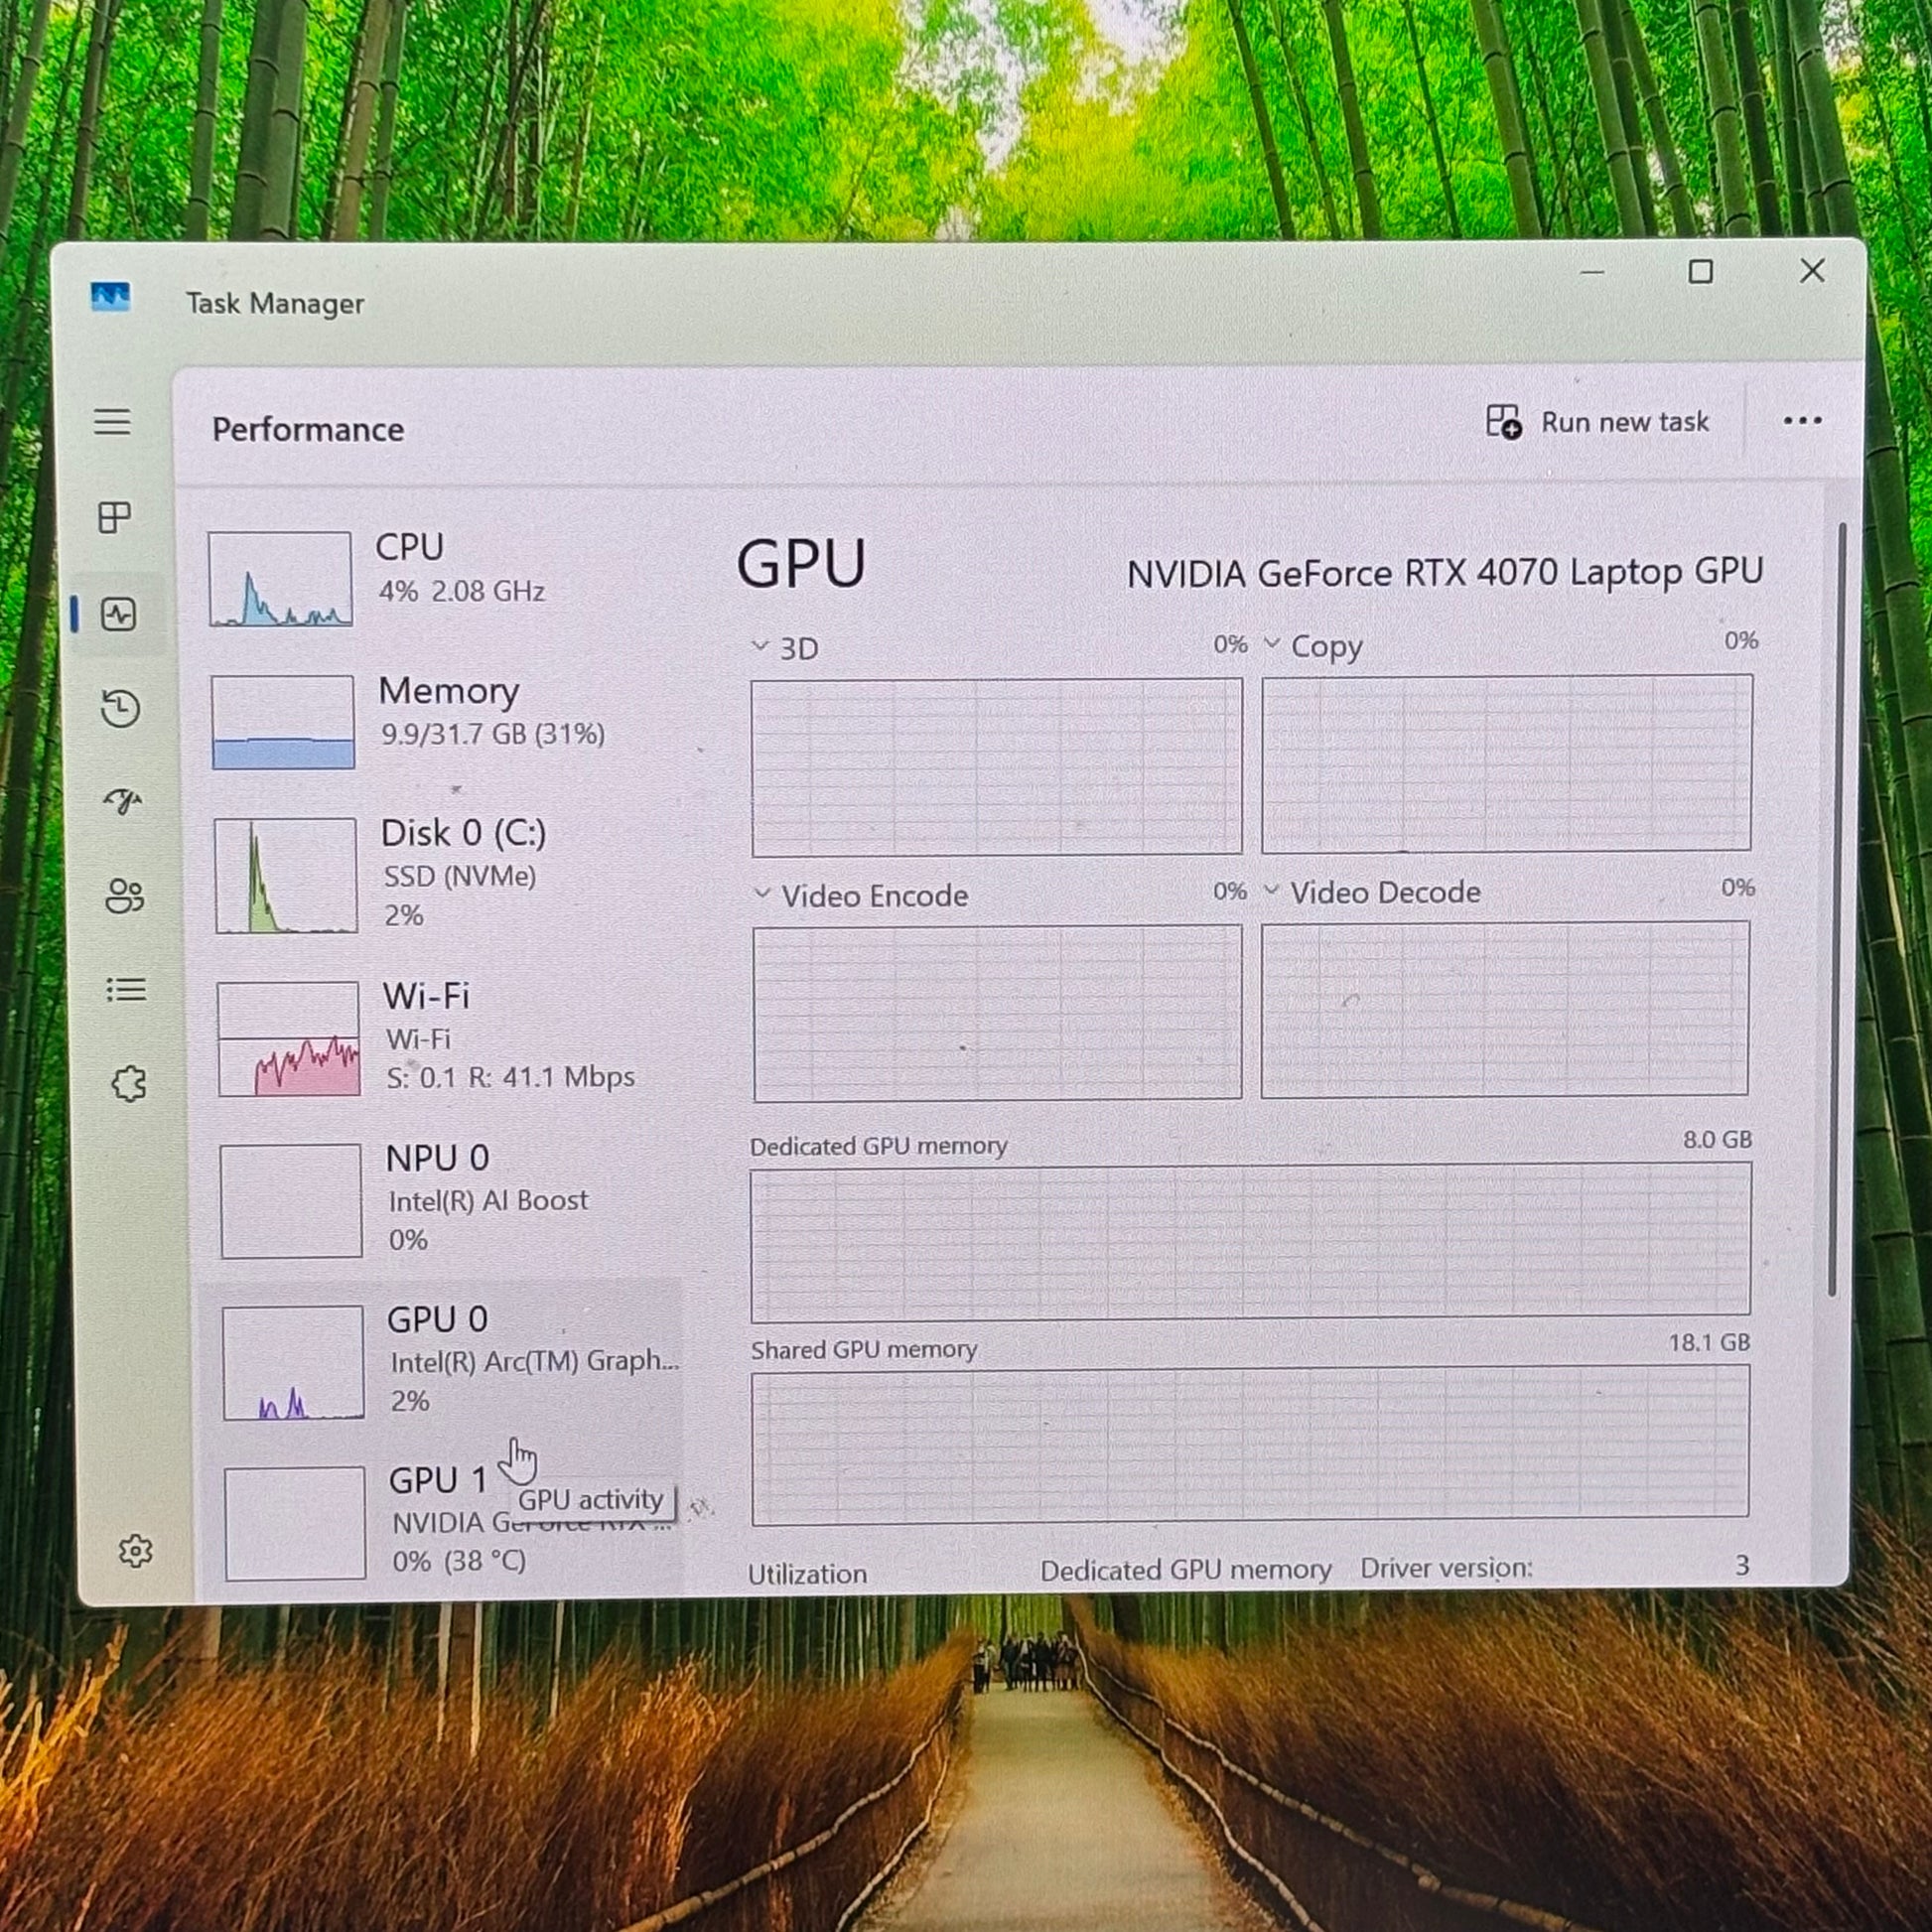Open Startup apps page icon
The width and height of the screenshot is (1932, 1932).
pos(122,801)
